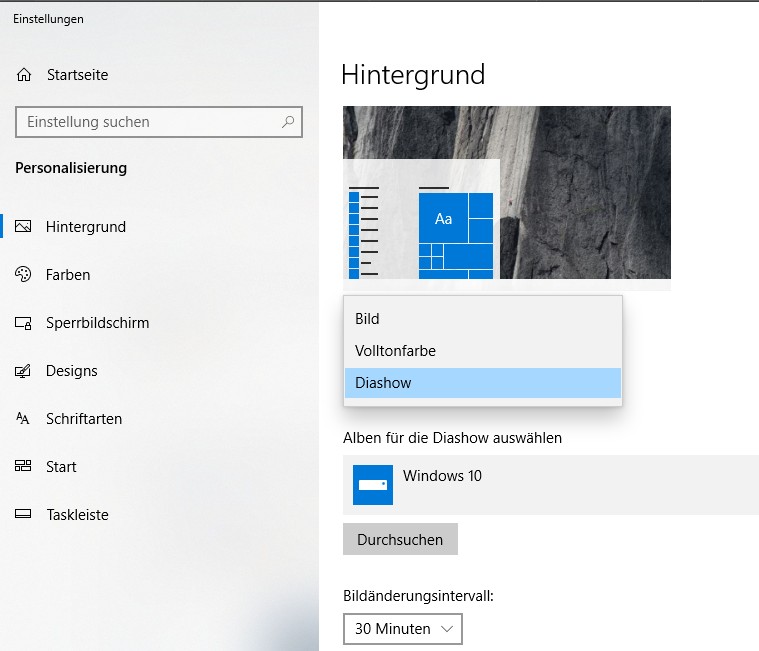Click into the Einstellung suchen field
This screenshot has width=759, height=651.
click(x=159, y=122)
